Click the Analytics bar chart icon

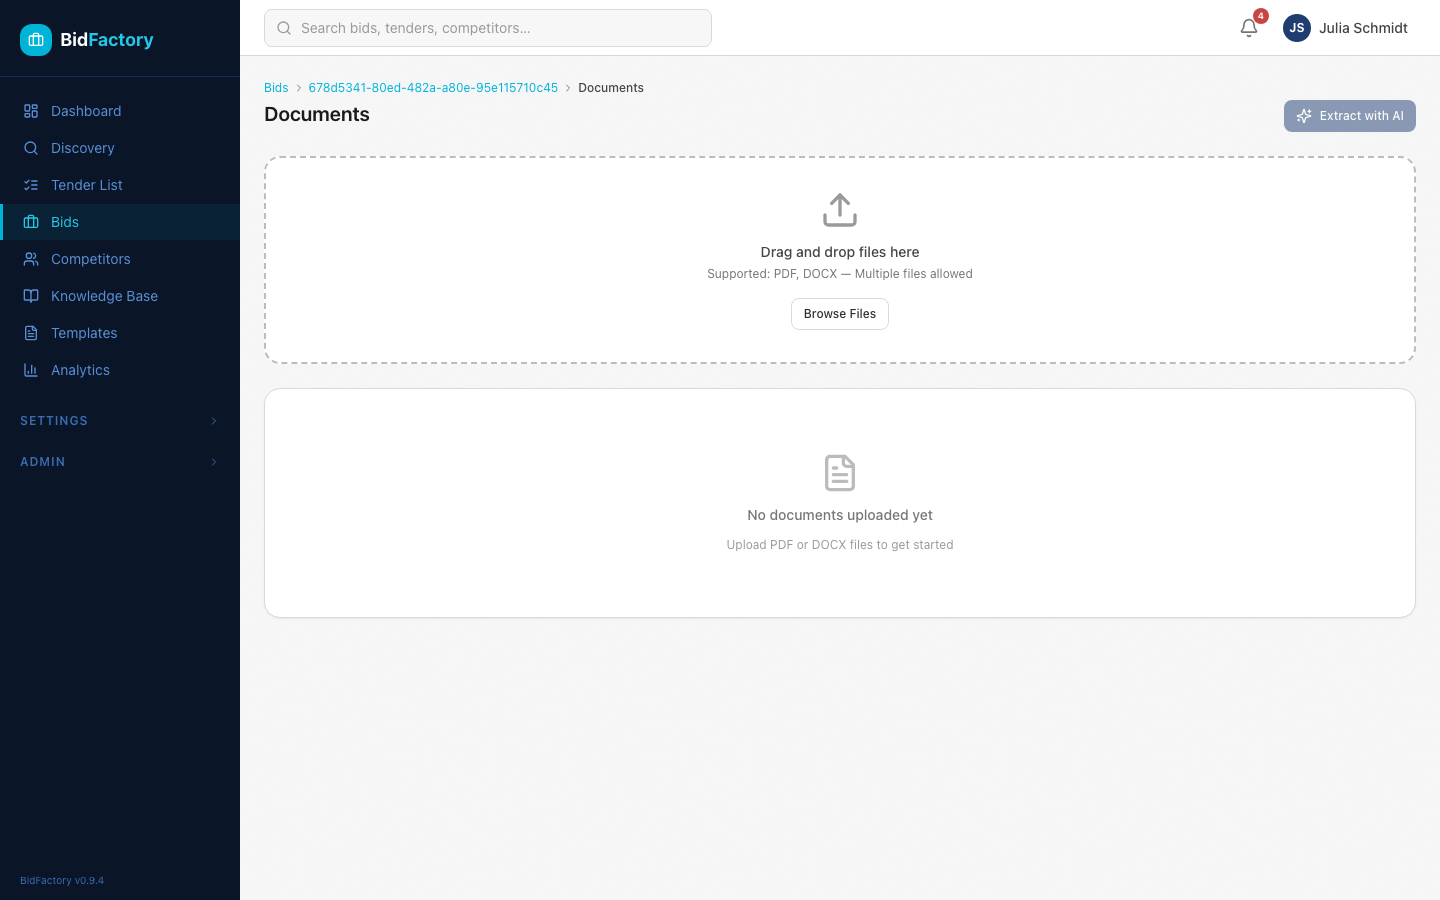pyautogui.click(x=31, y=370)
